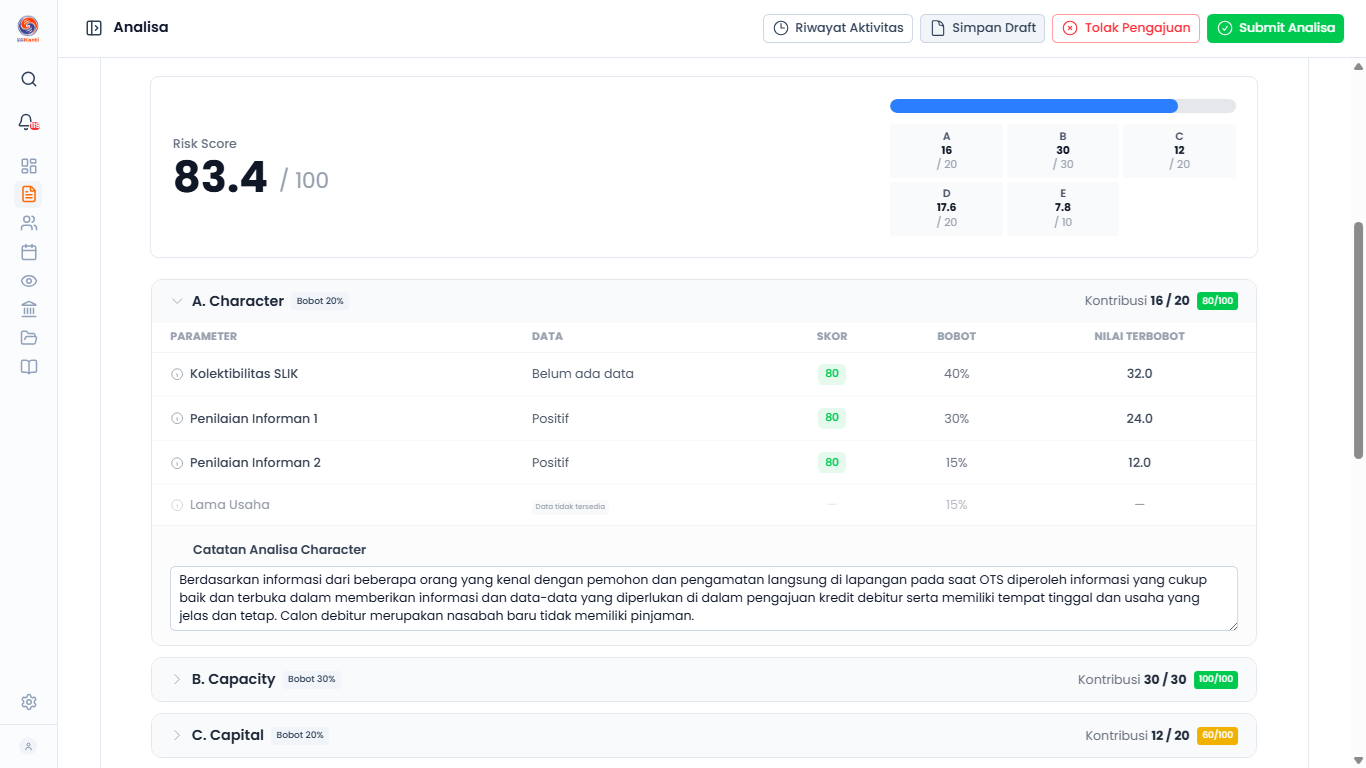Click the E score tile 7.8 / 10

click(1063, 208)
